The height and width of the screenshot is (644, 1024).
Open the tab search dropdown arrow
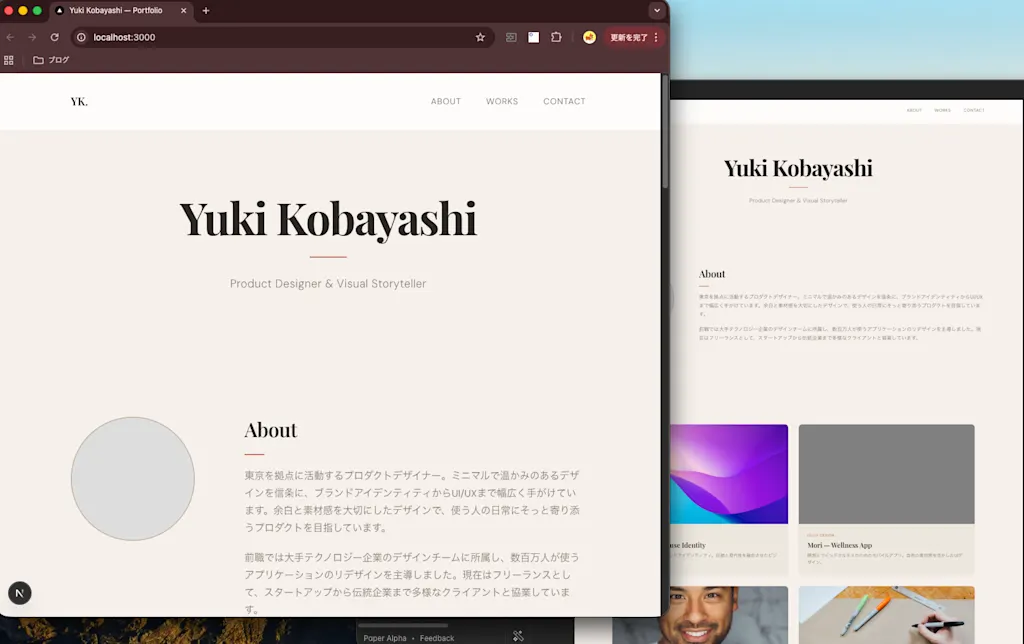[656, 10]
